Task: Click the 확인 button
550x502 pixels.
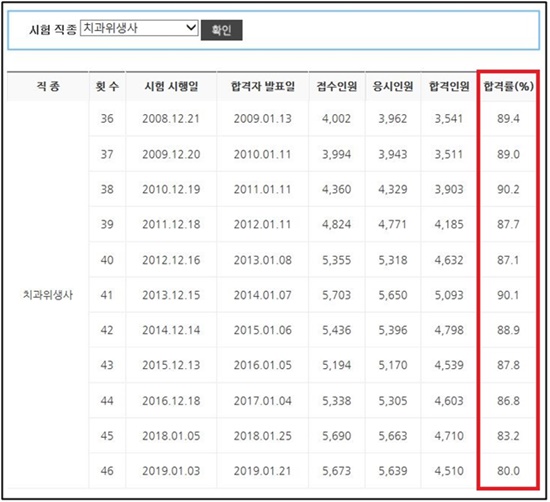Action: pos(221,30)
